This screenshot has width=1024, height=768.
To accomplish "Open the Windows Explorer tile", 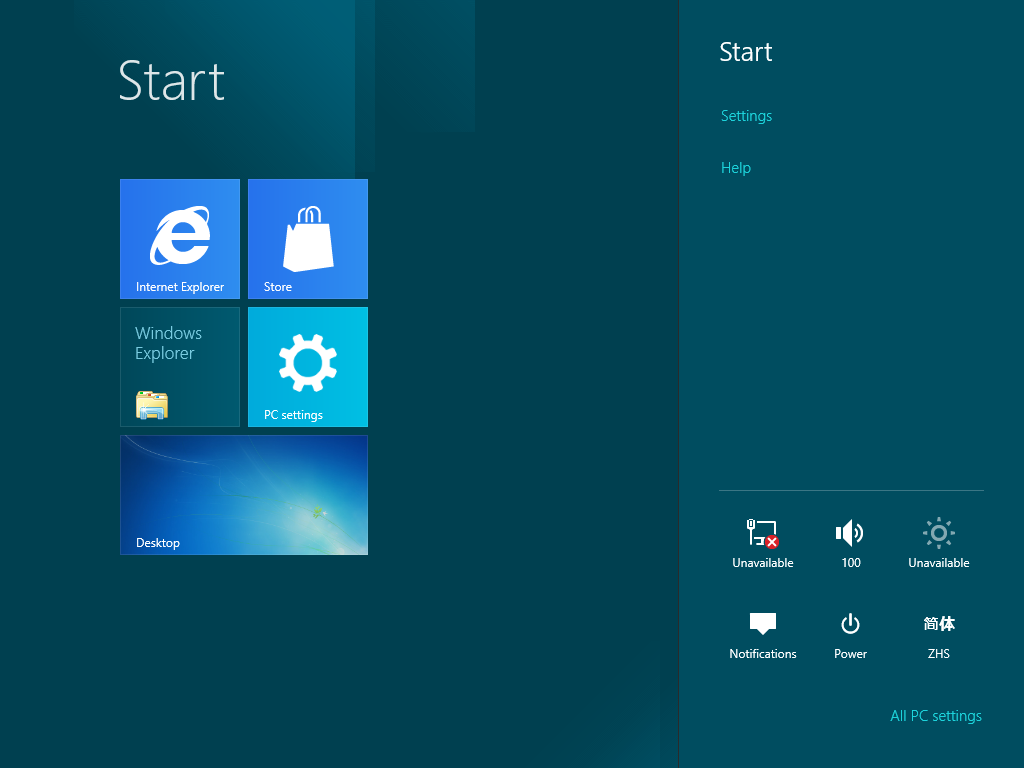I will tap(180, 366).
